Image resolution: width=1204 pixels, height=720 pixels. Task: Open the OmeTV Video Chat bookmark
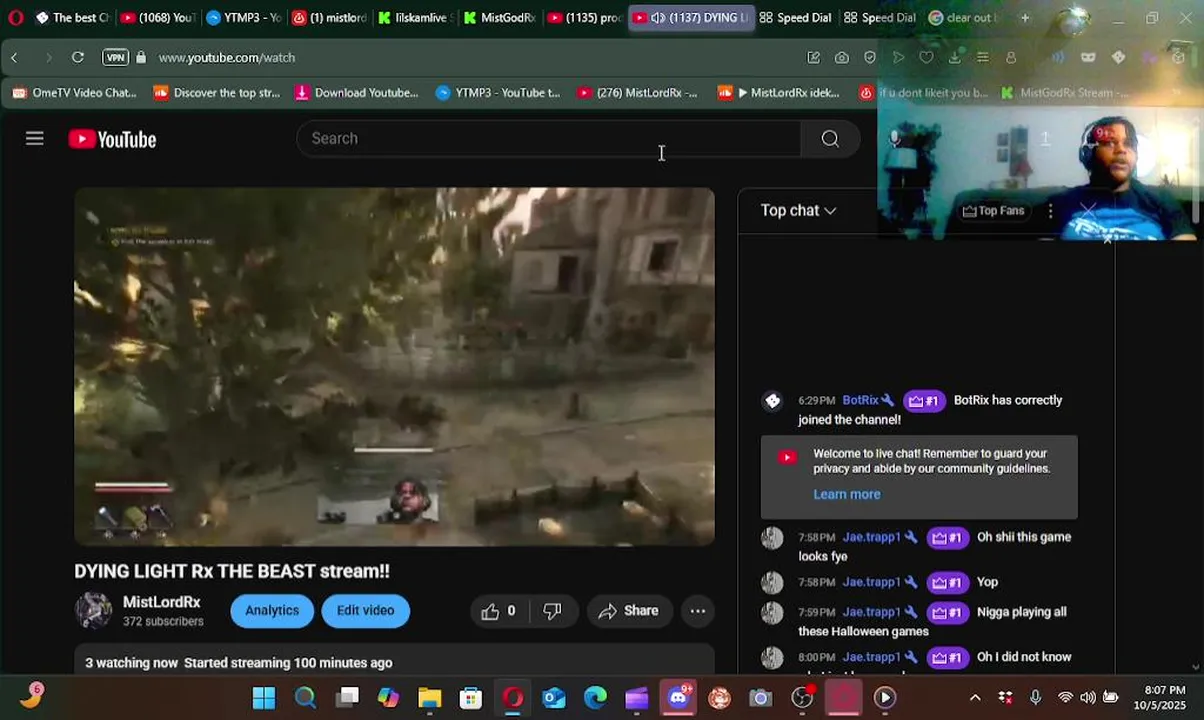click(x=74, y=93)
